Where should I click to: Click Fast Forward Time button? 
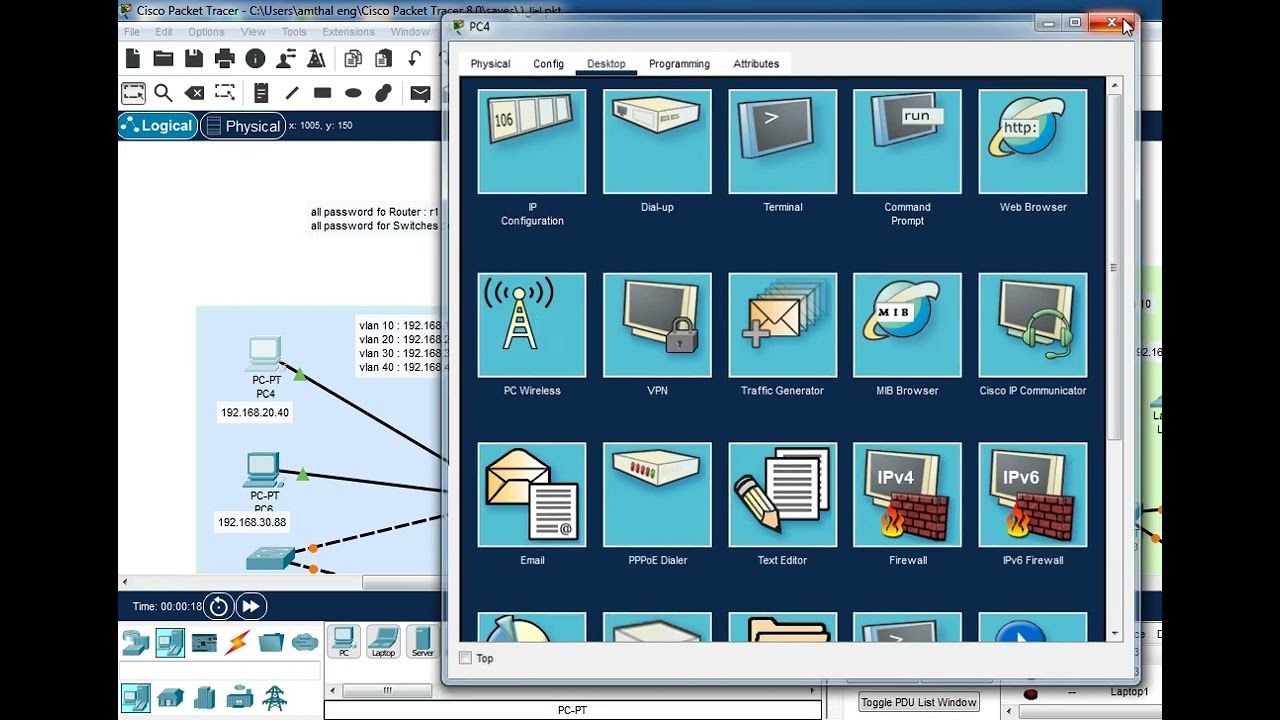[251, 606]
